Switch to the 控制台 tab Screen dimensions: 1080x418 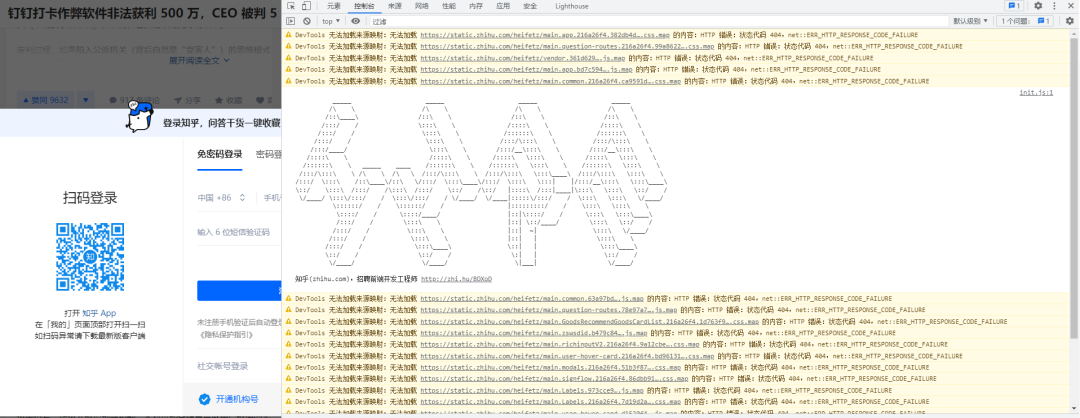[364, 6]
